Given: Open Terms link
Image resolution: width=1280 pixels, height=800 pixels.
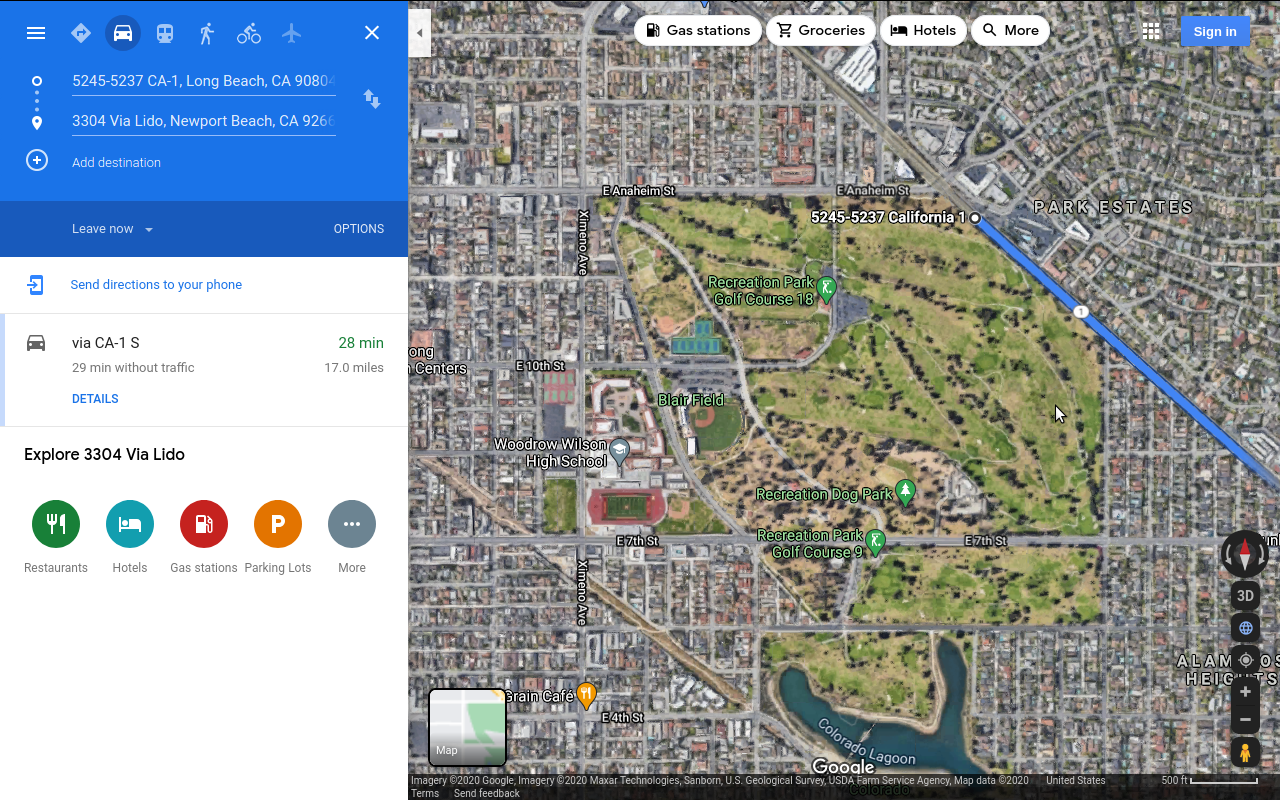Looking at the screenshot, I should coord(425,793).
